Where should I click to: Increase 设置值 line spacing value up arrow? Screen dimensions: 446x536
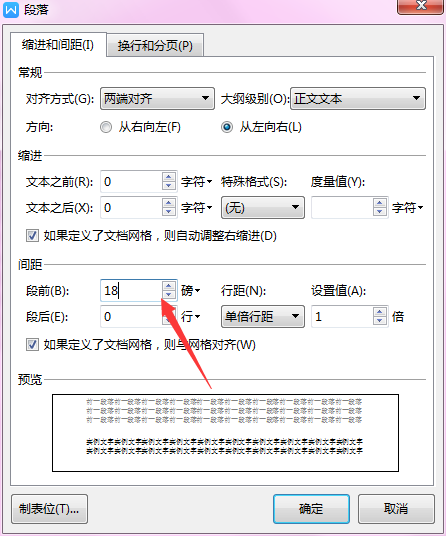[x=379, y=312]
